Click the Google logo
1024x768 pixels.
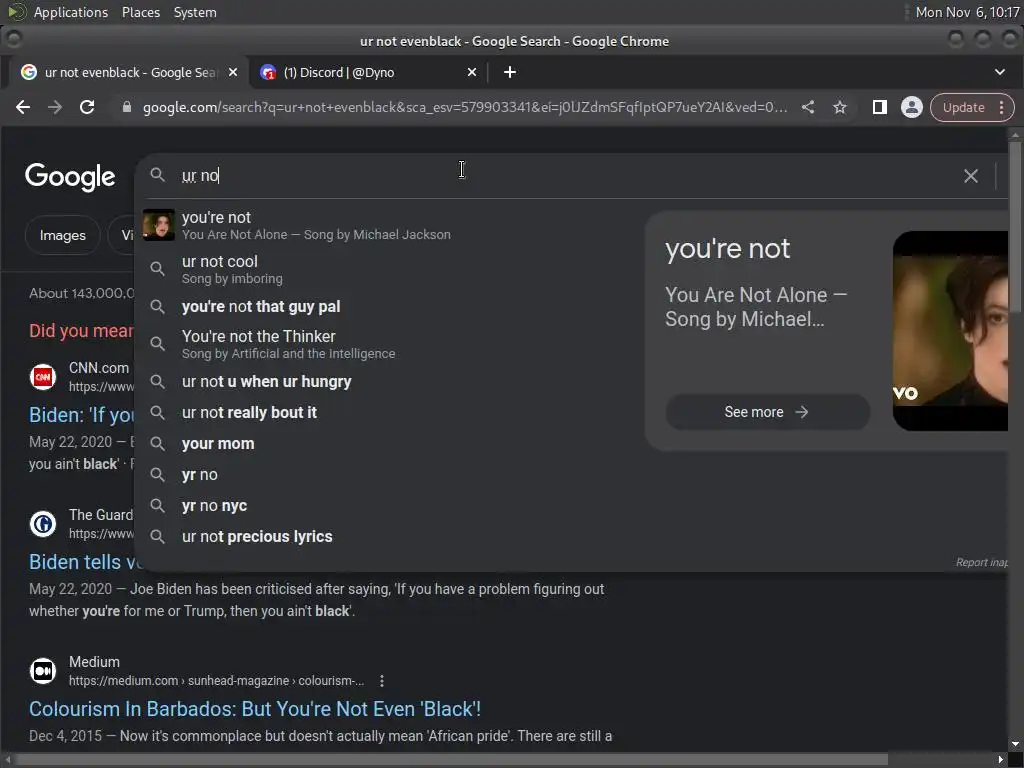70,176
